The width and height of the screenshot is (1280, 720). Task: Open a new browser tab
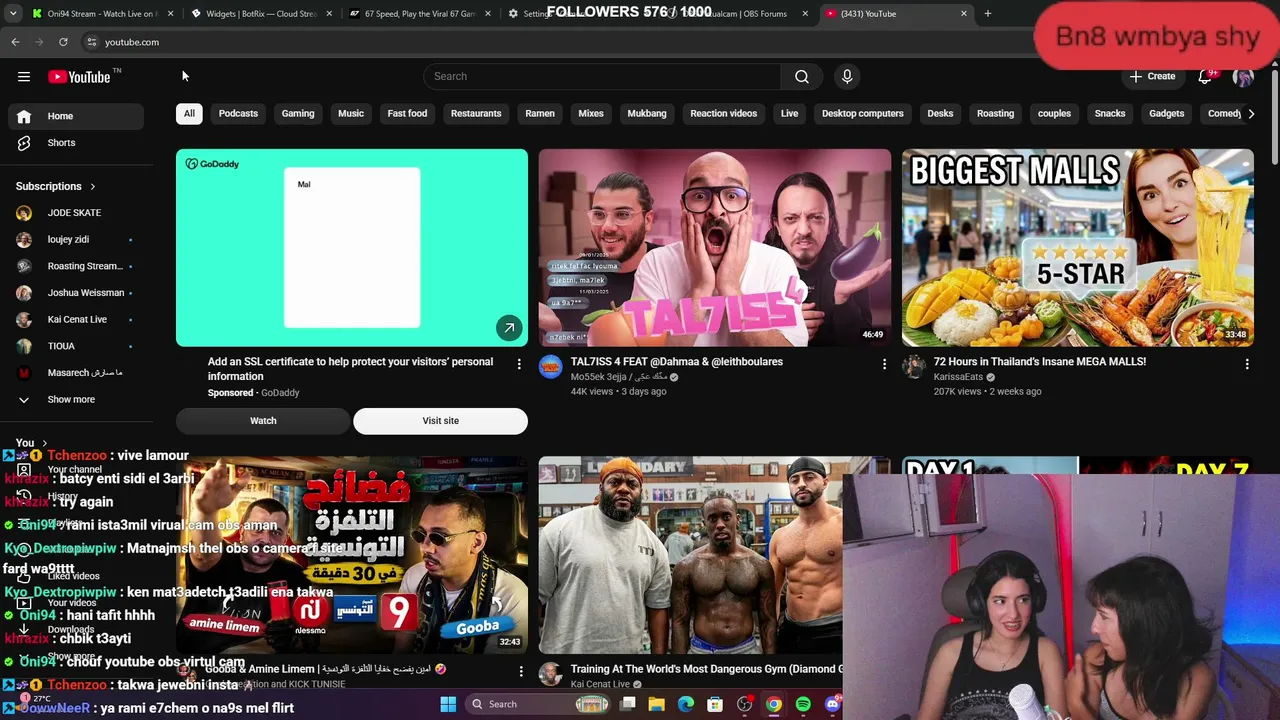988,14
